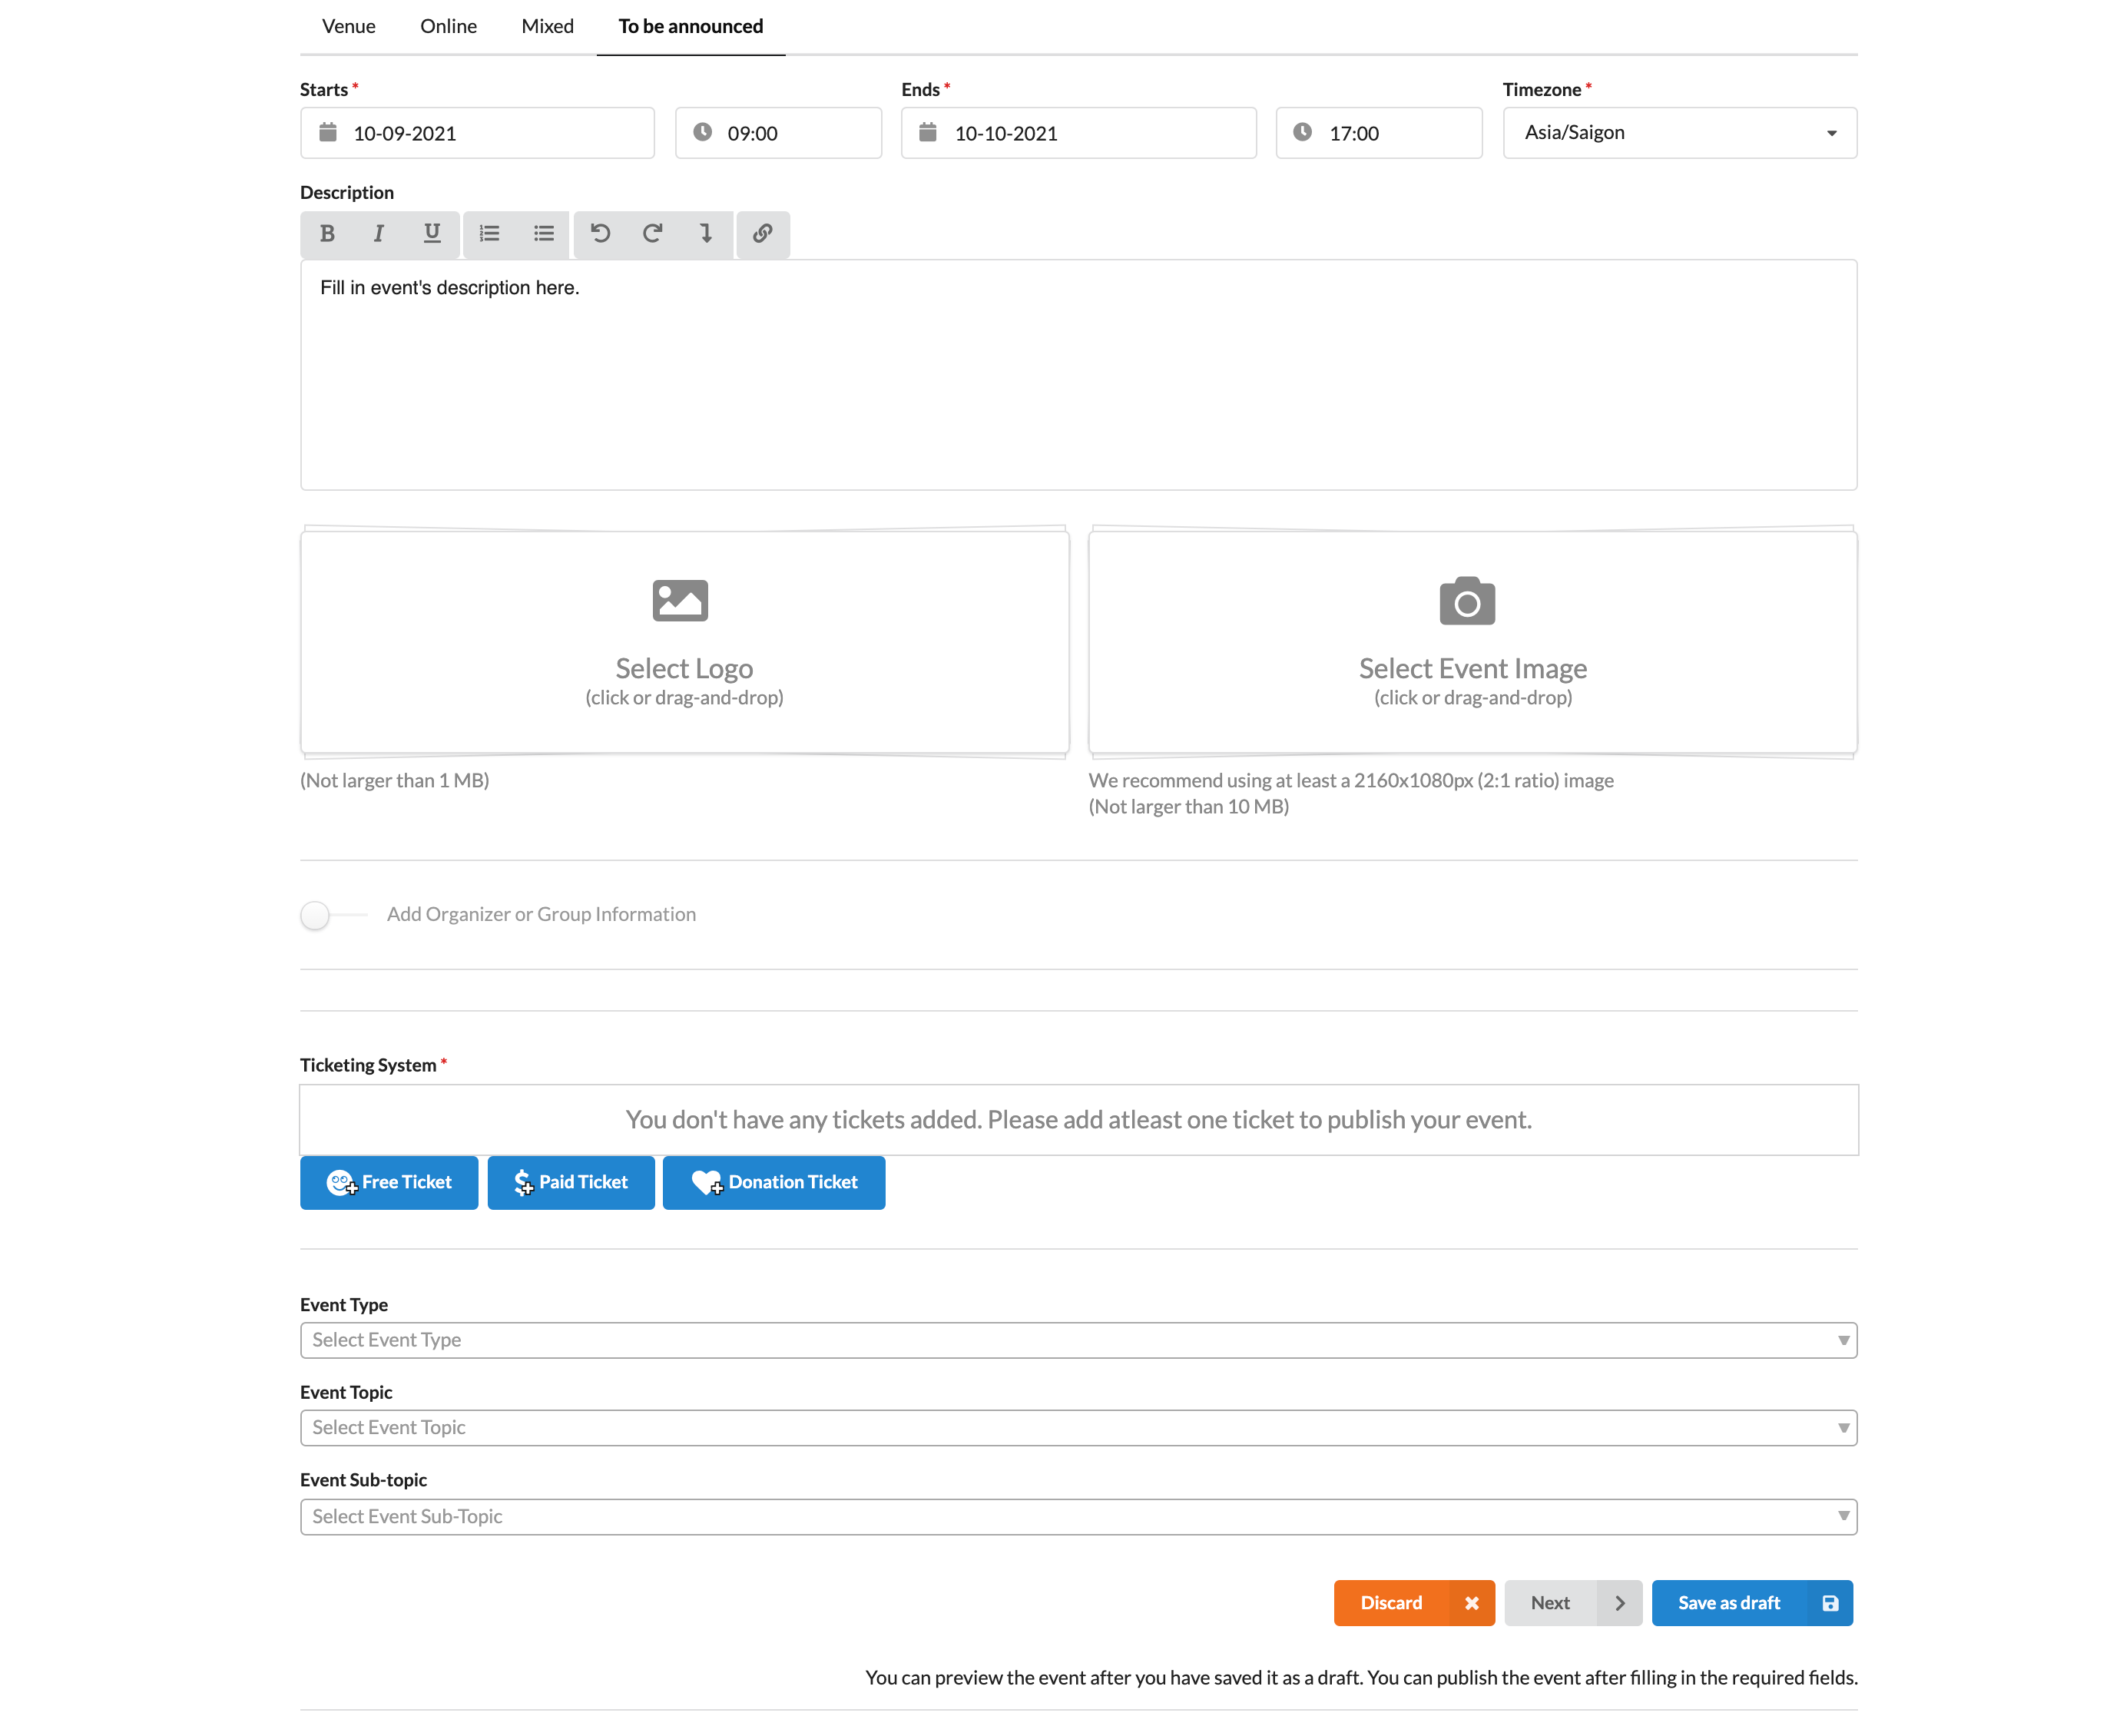Viewport: 2110px width, 1736px height.
Task: Click the end time field 17:00
Action: [x=1379, y=133]
